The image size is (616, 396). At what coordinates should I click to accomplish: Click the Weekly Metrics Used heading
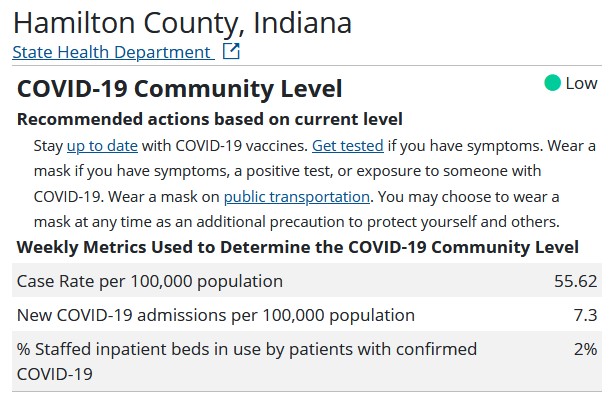(x=297, y=247)
